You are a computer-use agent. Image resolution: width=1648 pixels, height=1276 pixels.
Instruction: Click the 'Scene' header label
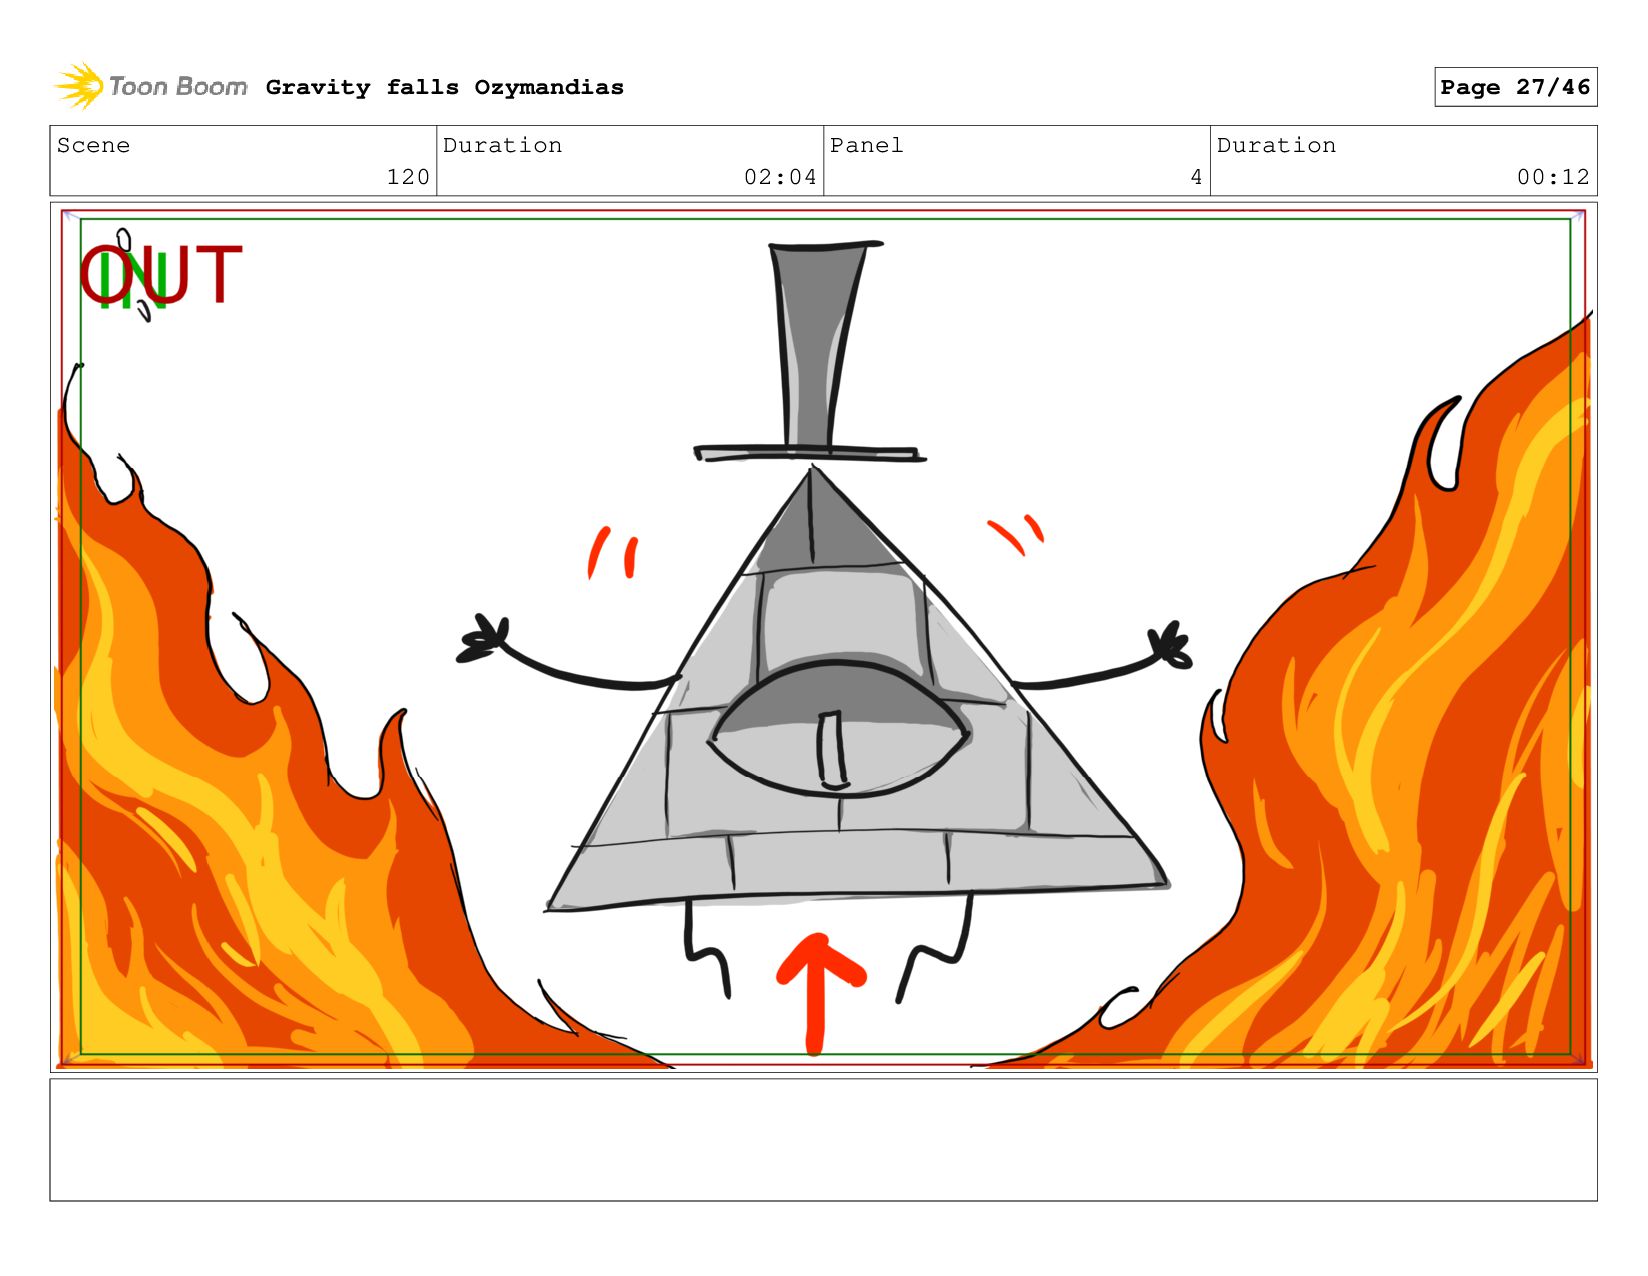93,145
